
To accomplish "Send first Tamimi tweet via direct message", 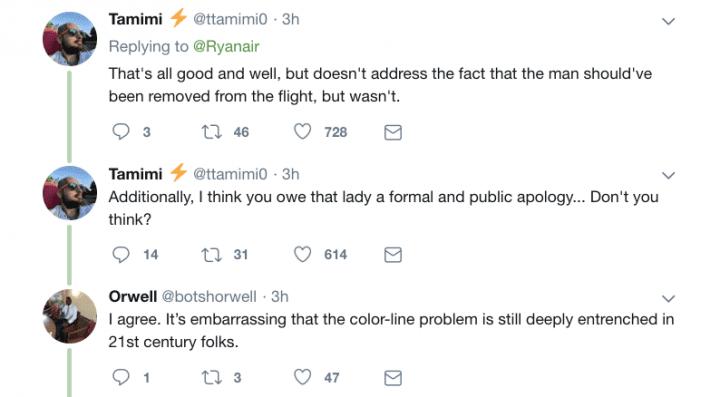I will click(393, 133).
